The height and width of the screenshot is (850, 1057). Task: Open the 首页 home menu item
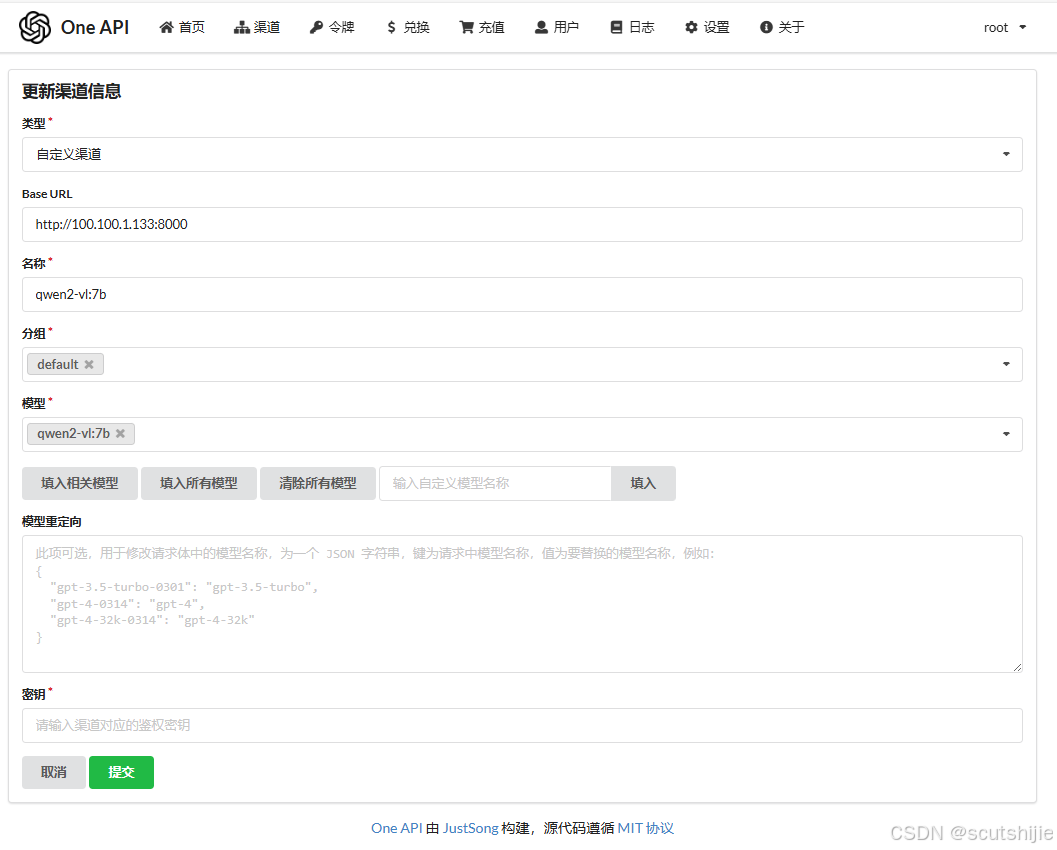(182, 27)
